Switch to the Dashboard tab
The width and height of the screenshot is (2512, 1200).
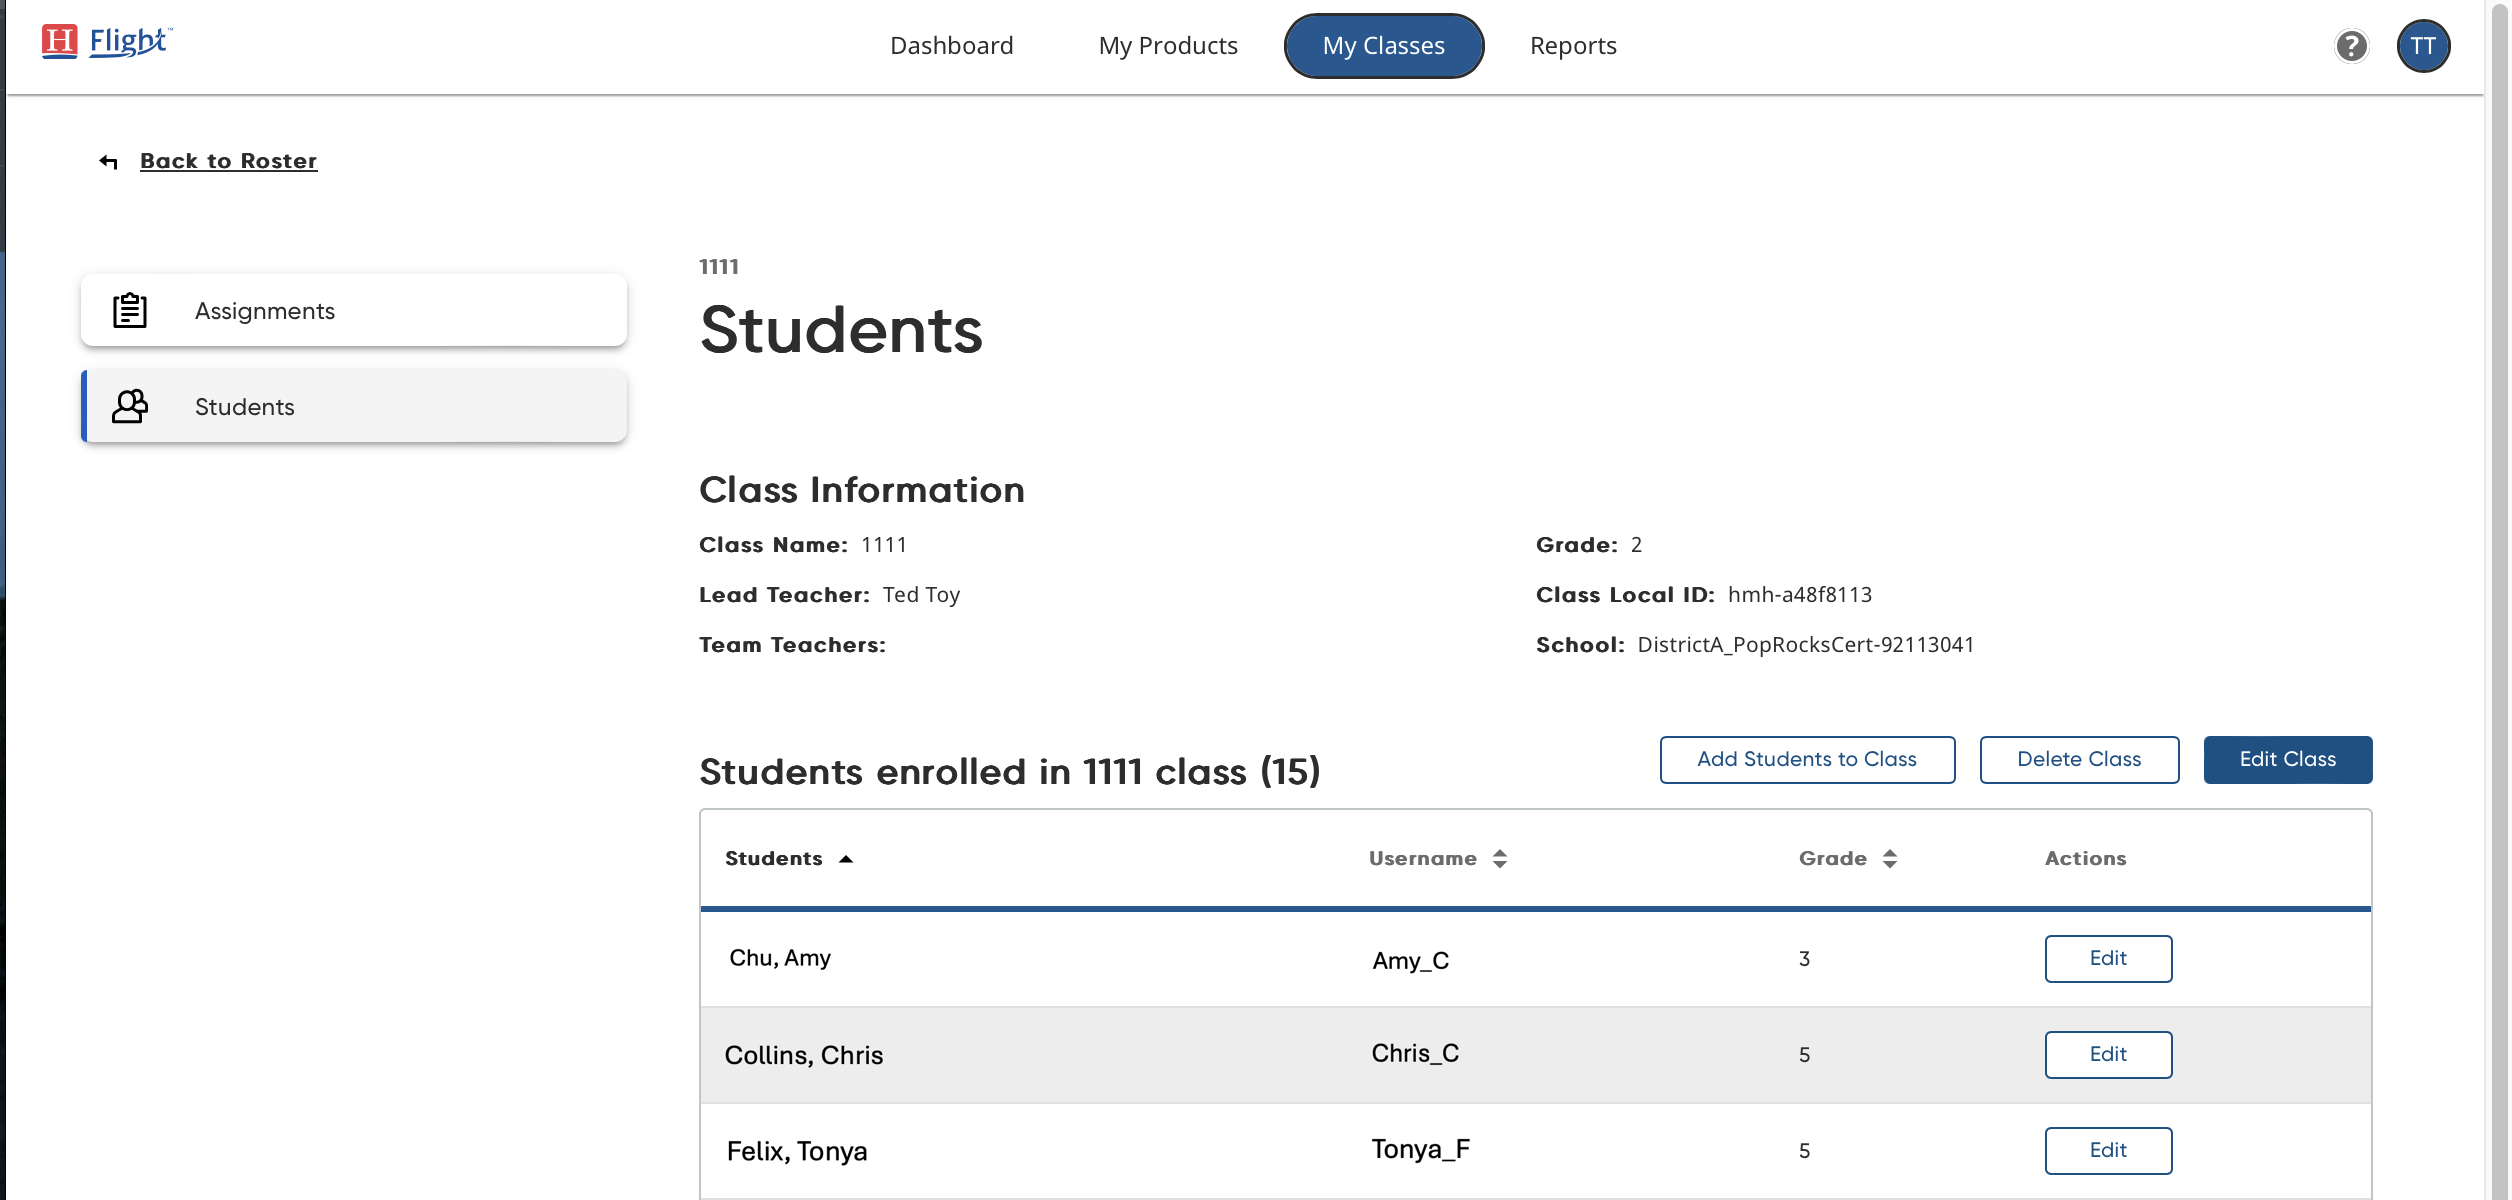click(x=951, y=45)
